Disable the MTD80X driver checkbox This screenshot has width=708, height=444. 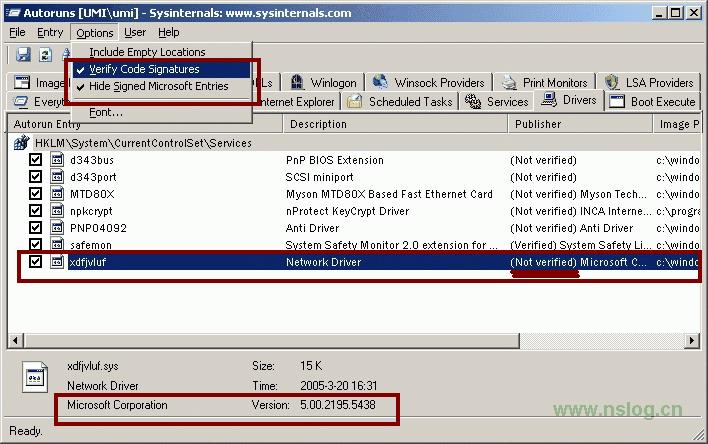(x=35, y=194)
